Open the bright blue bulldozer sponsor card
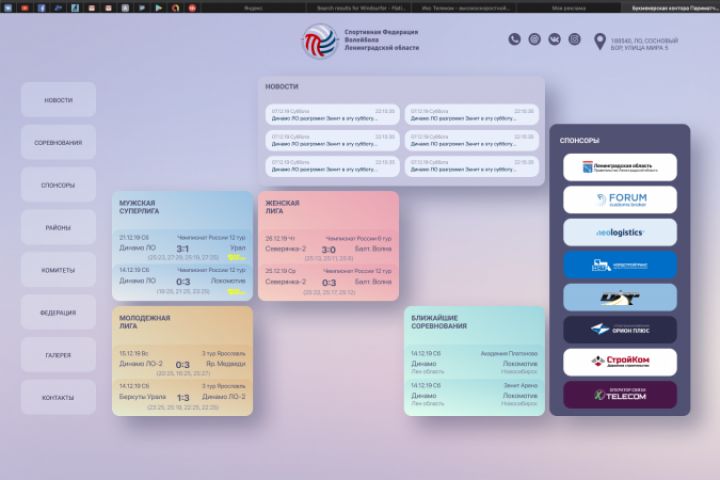 (x=620, y=265)
